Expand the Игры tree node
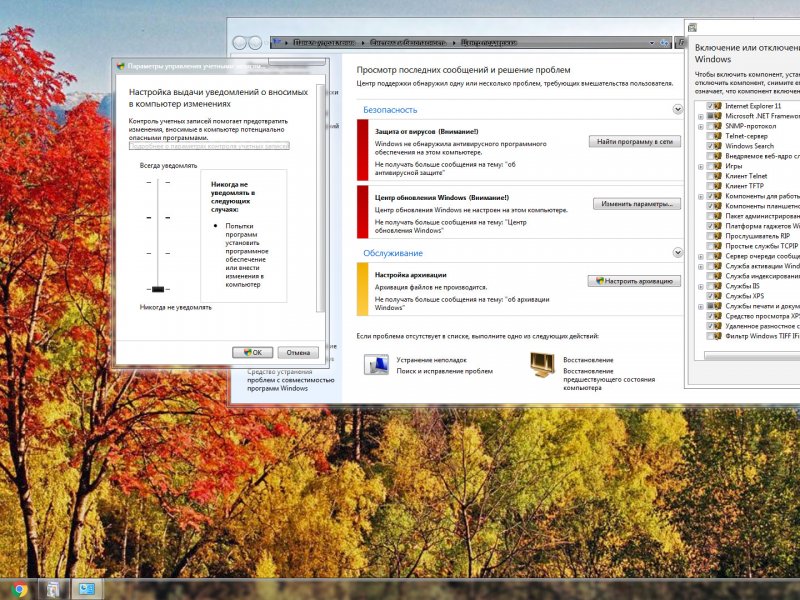 pyautogui.click(x=701, y=167)
